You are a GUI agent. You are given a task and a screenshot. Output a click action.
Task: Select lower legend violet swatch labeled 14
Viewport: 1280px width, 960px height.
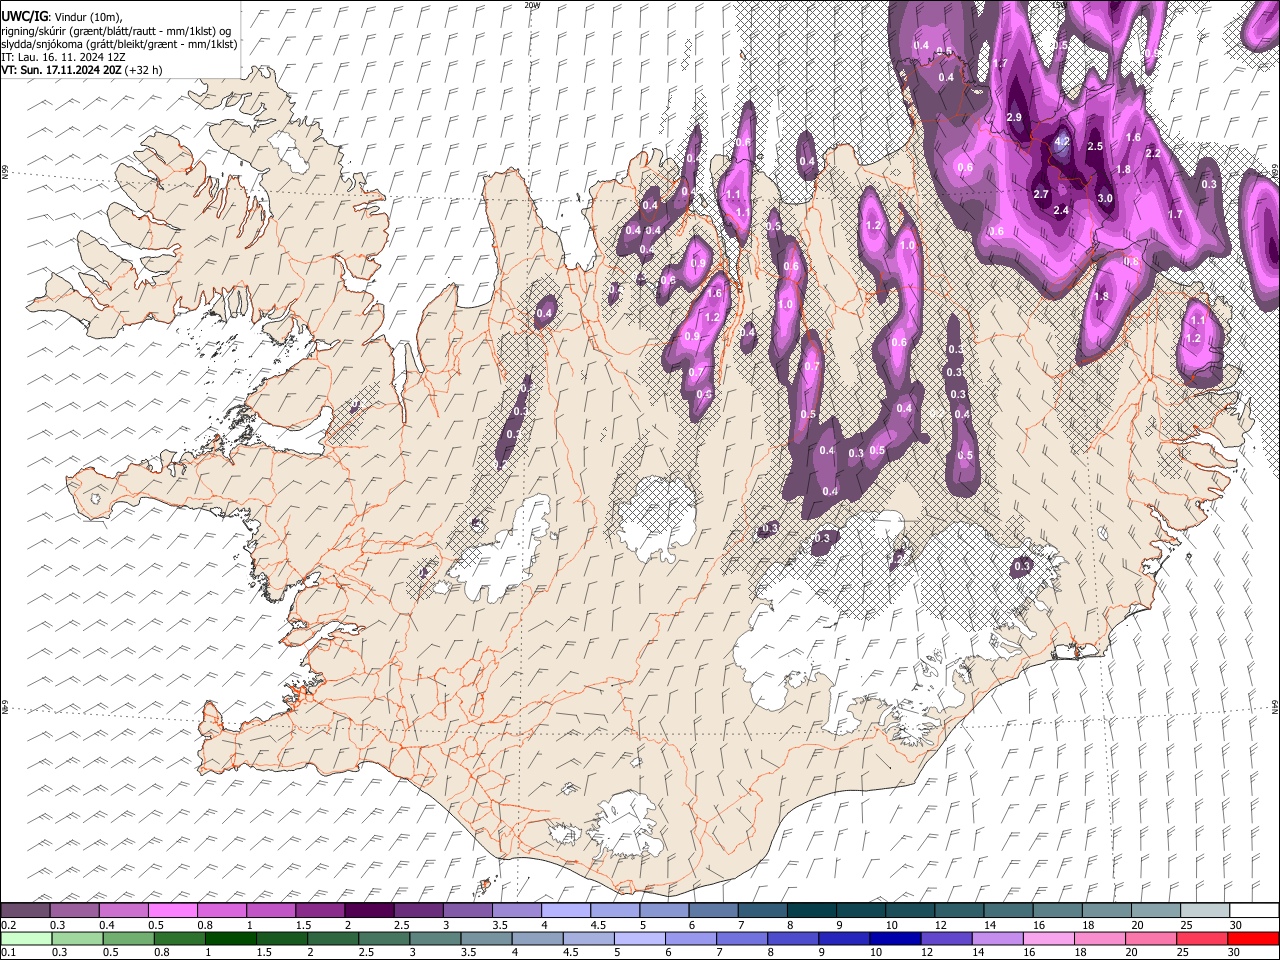[x=998, y=938]
